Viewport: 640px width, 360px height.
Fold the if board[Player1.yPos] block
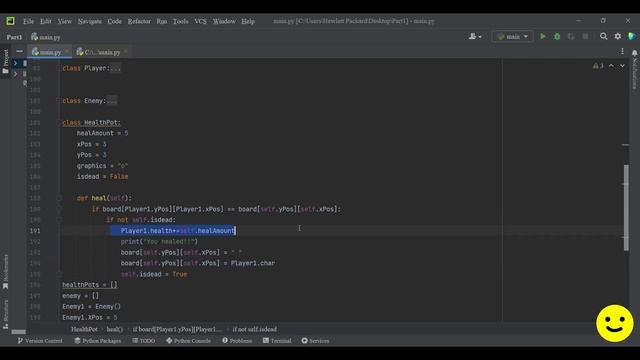(x=59, y=209)
